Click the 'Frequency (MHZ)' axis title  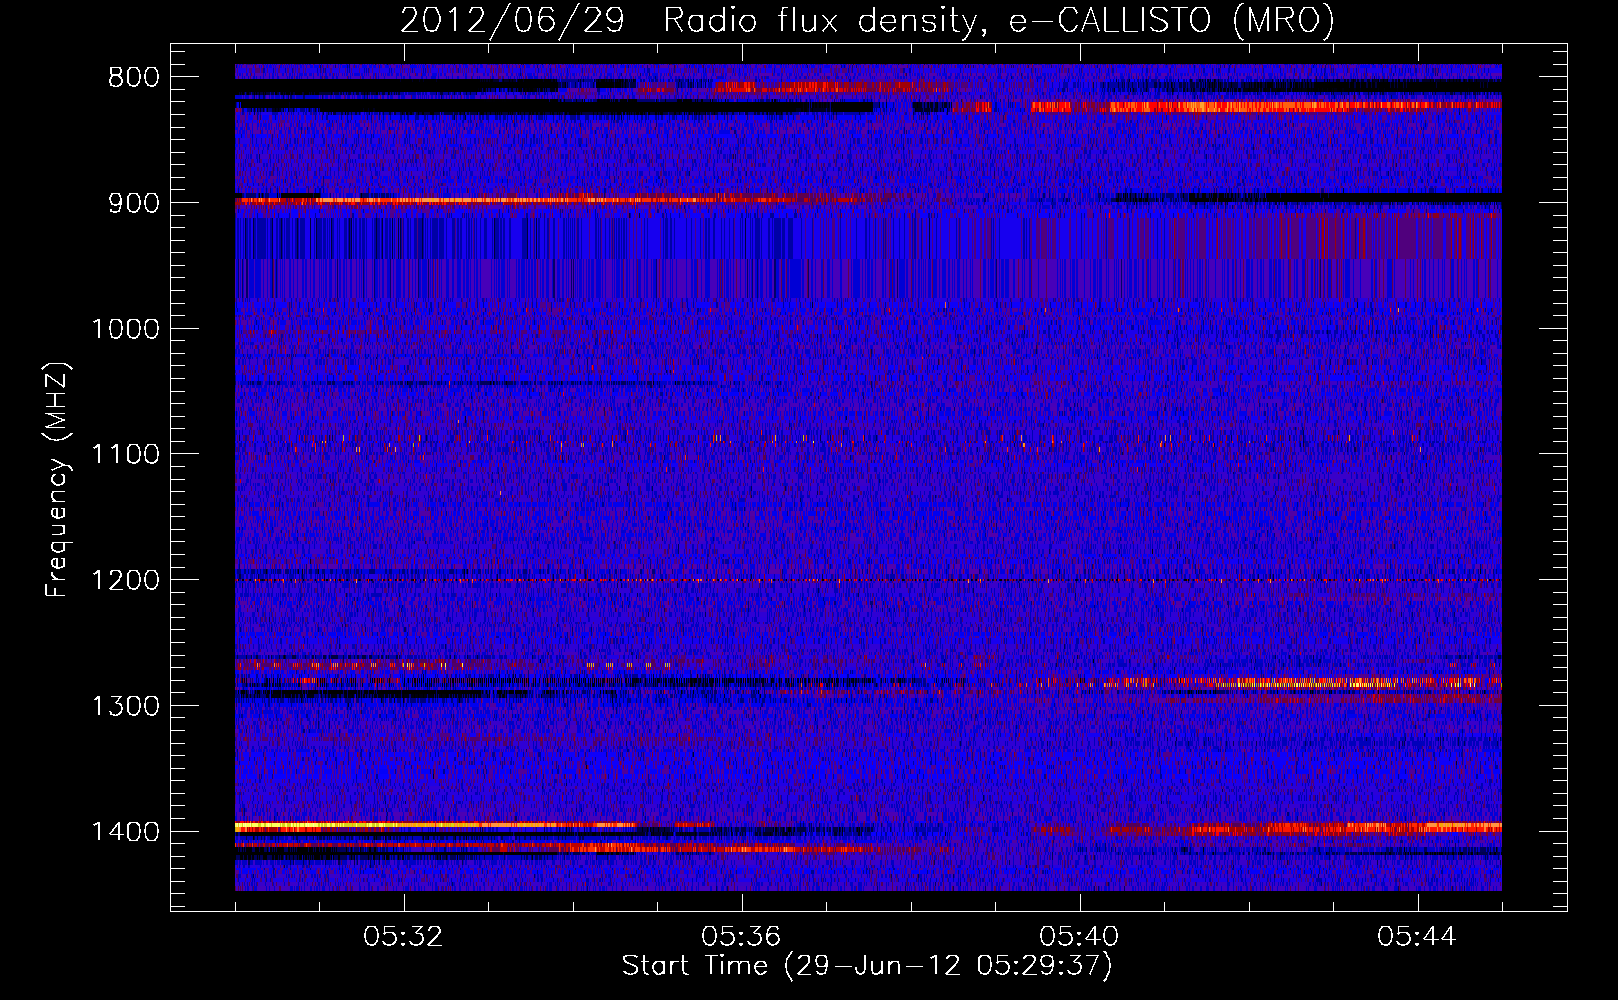(57, 479)
